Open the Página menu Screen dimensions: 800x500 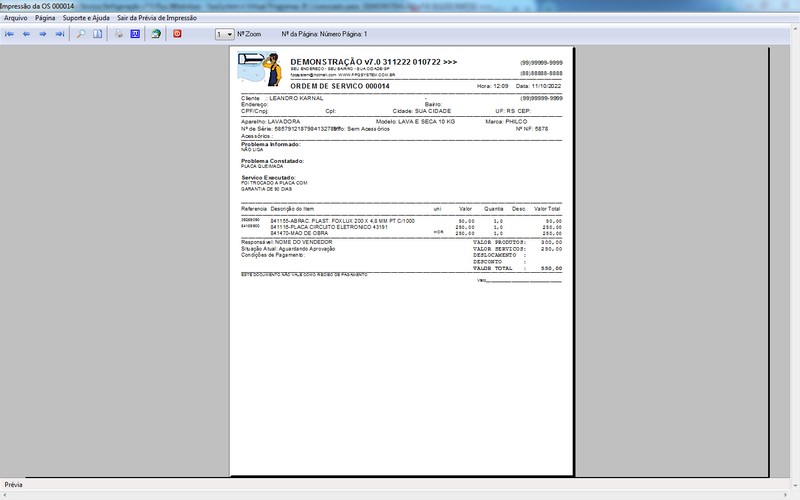(x=45, y=18)
